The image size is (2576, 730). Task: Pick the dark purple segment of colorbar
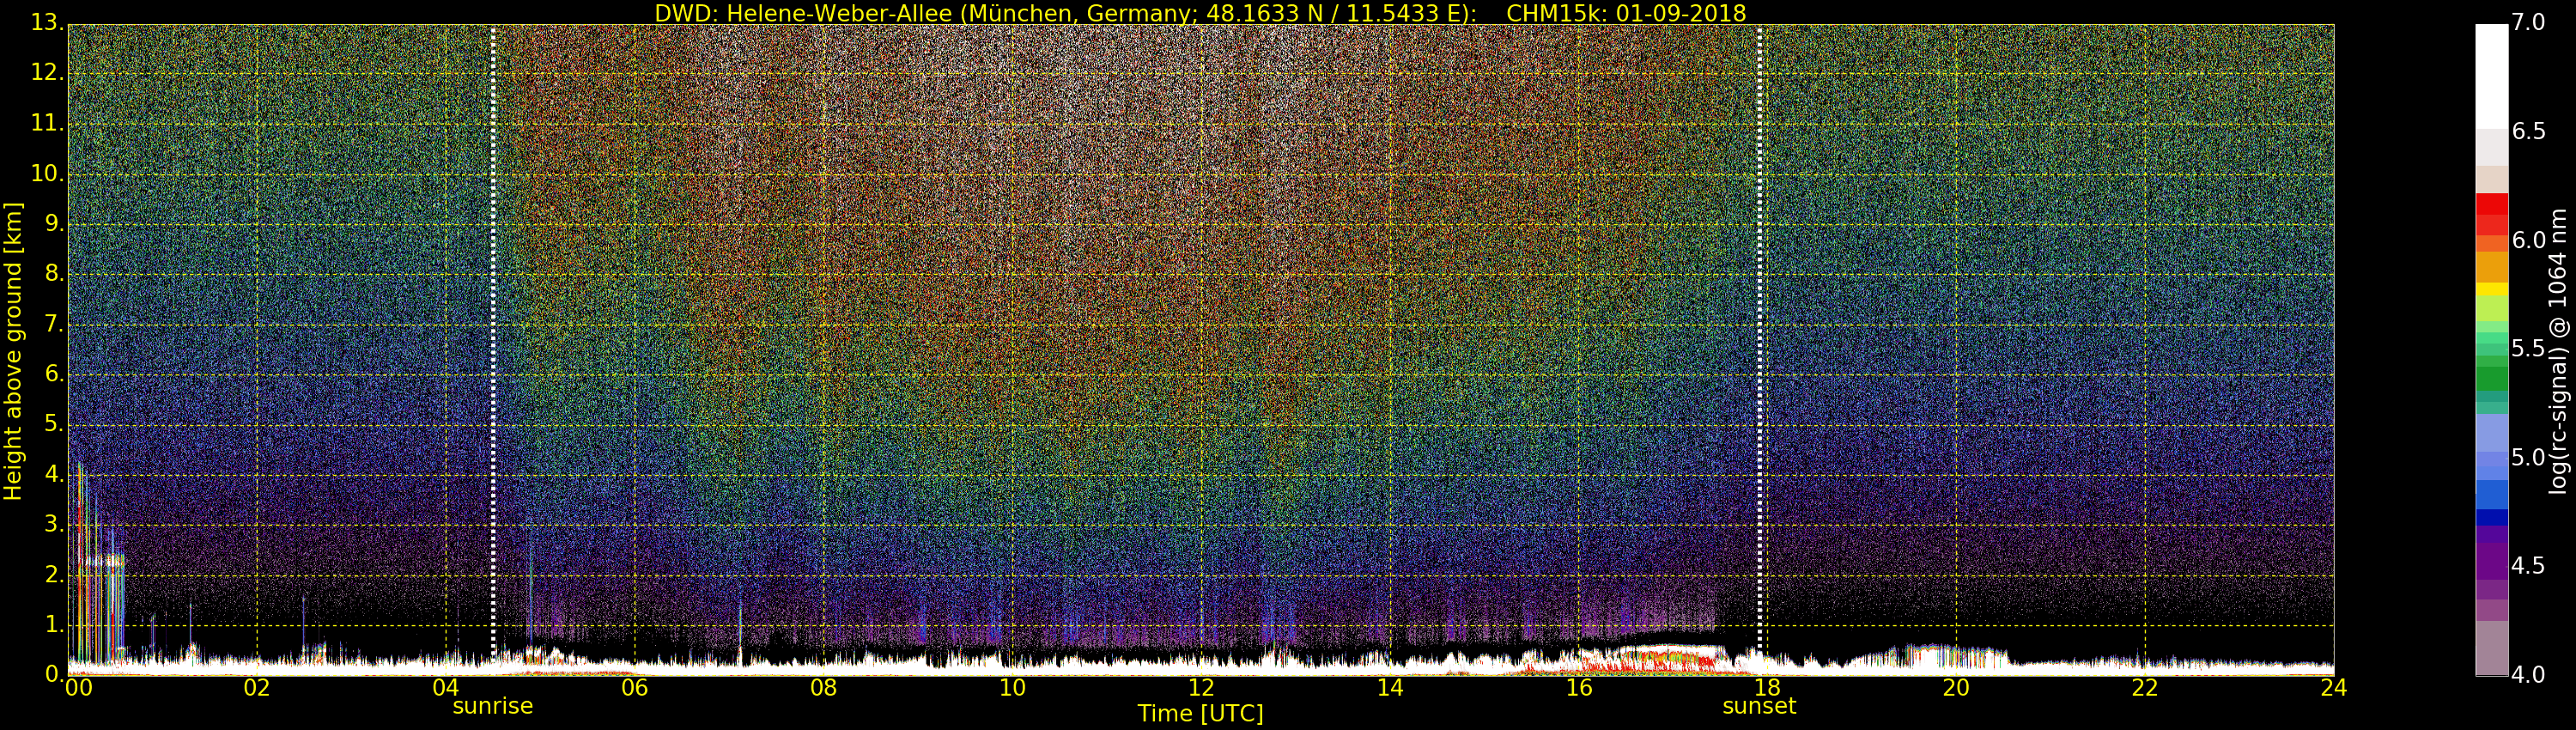point(2491,560)
